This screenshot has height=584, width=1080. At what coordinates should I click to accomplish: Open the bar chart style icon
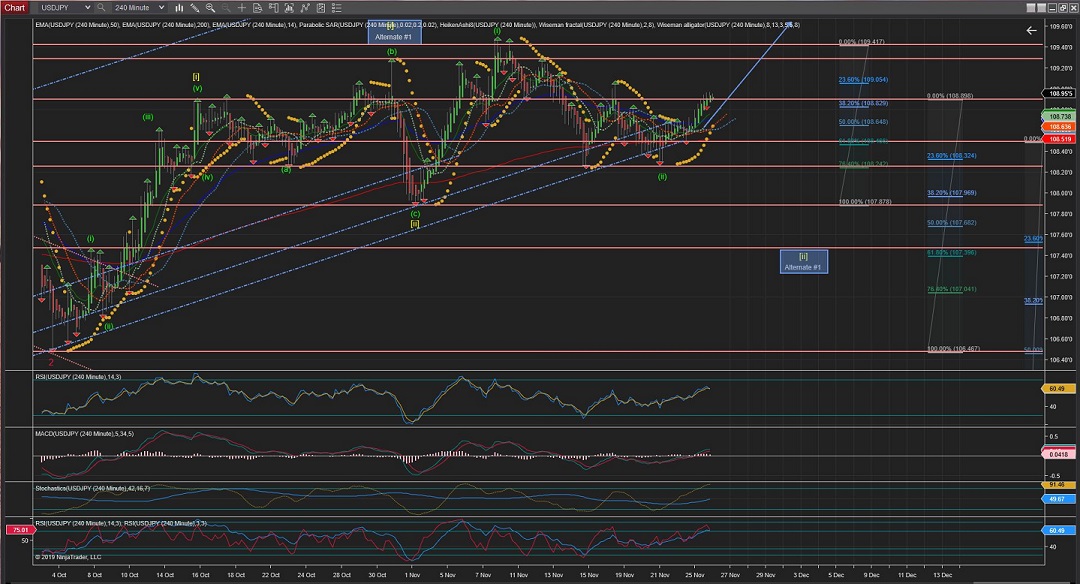point(179,7)
